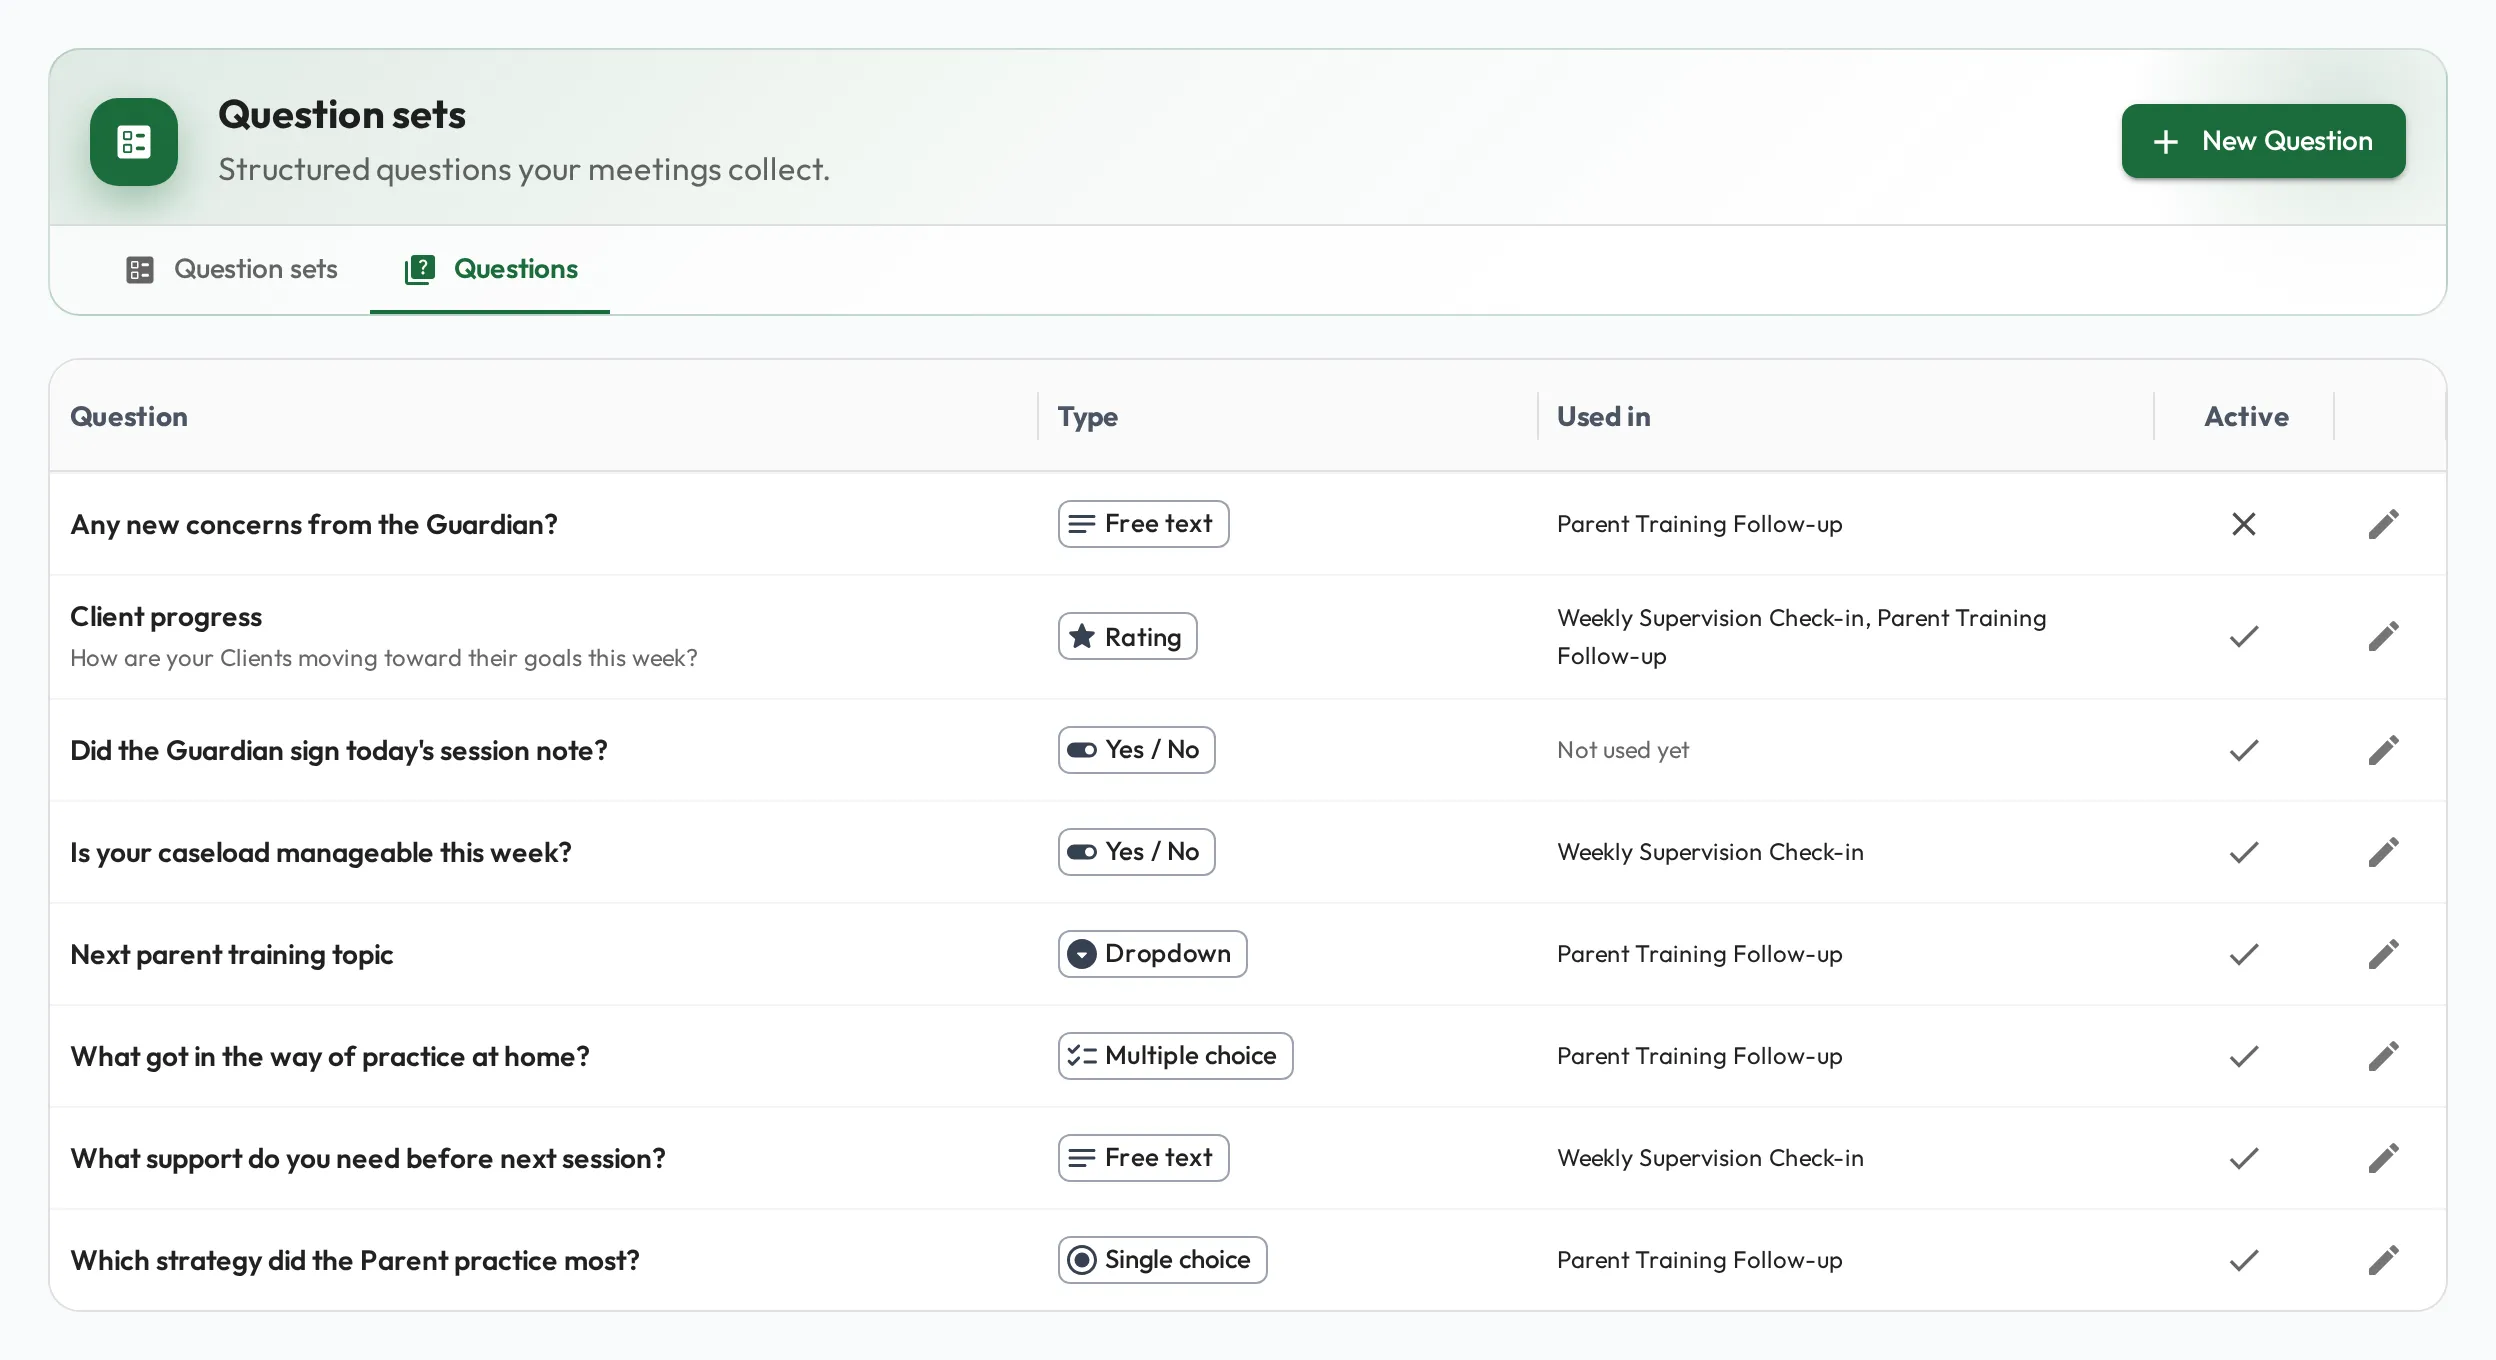Click the Used in column header
2496x1360 pixels.
click(x=1603, y=416)
